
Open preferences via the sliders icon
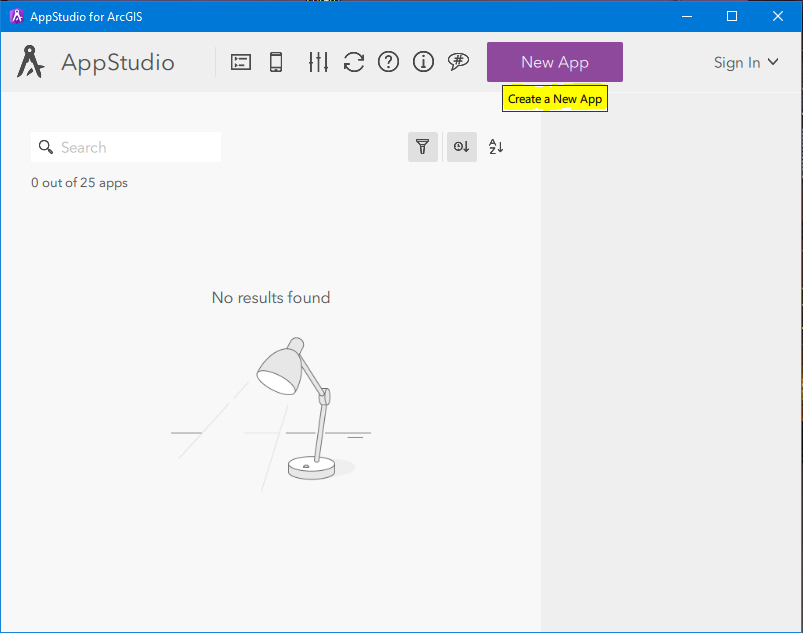(318, 62)
